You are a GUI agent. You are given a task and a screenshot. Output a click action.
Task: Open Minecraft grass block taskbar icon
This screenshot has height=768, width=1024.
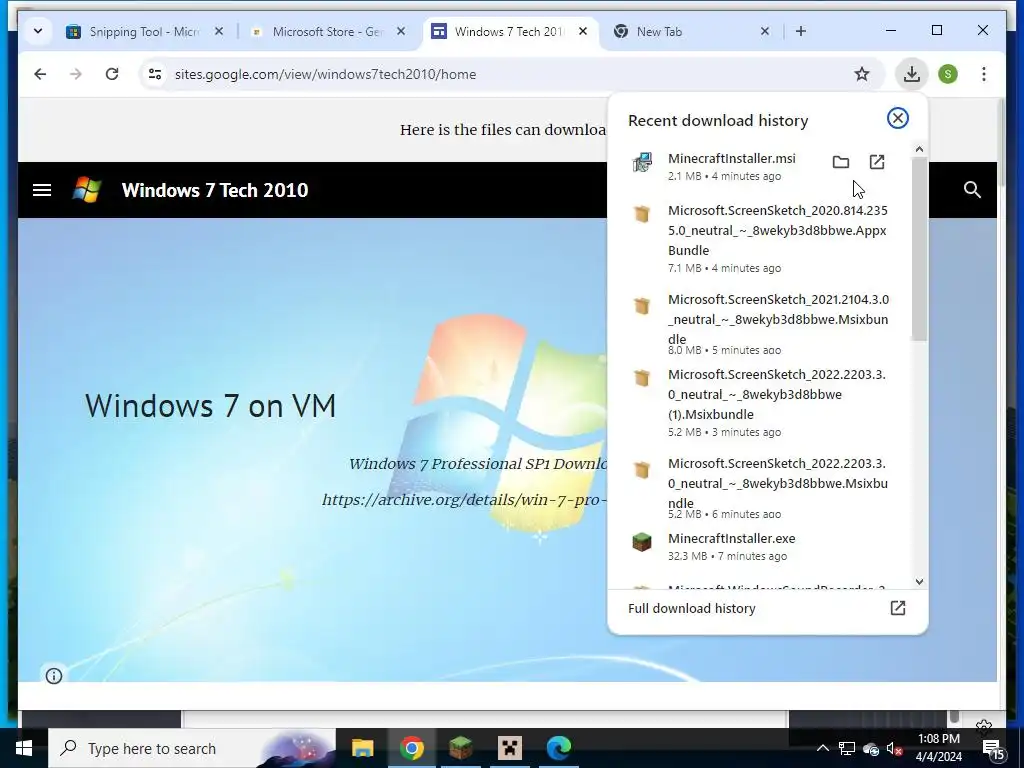(461, 748)
